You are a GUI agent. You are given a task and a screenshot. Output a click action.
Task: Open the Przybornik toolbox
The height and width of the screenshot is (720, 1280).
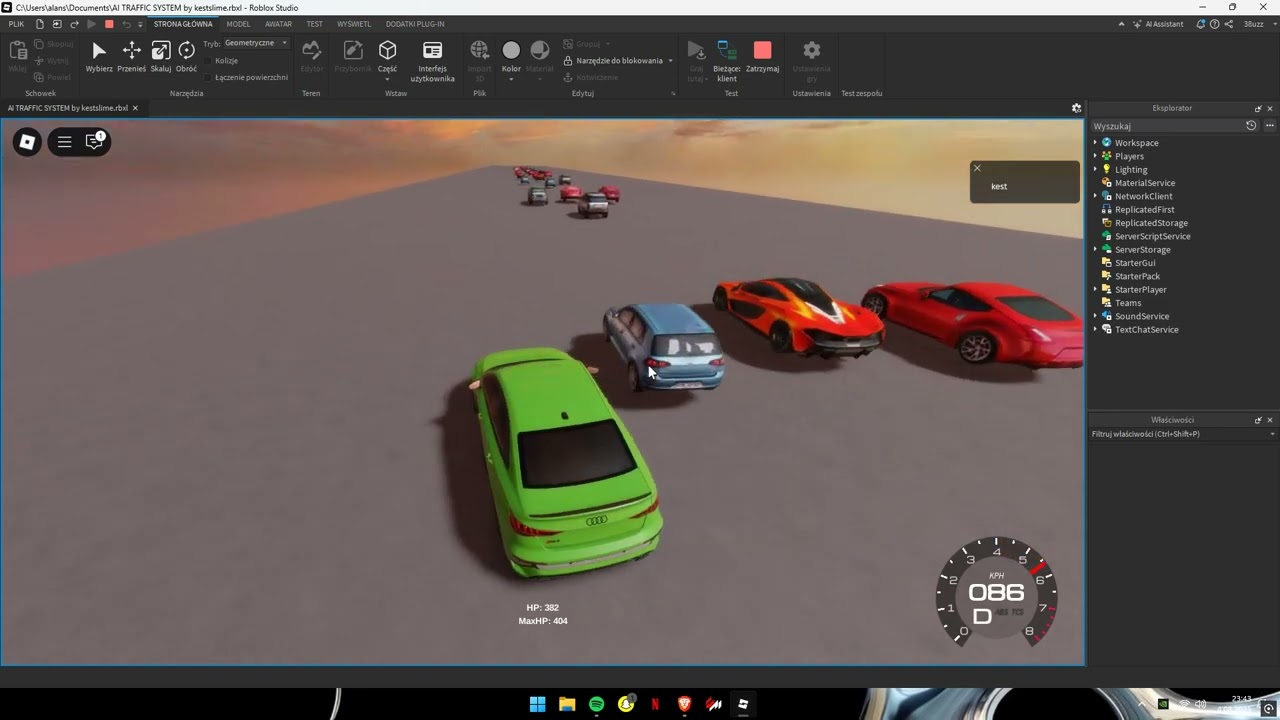[352, 57]
